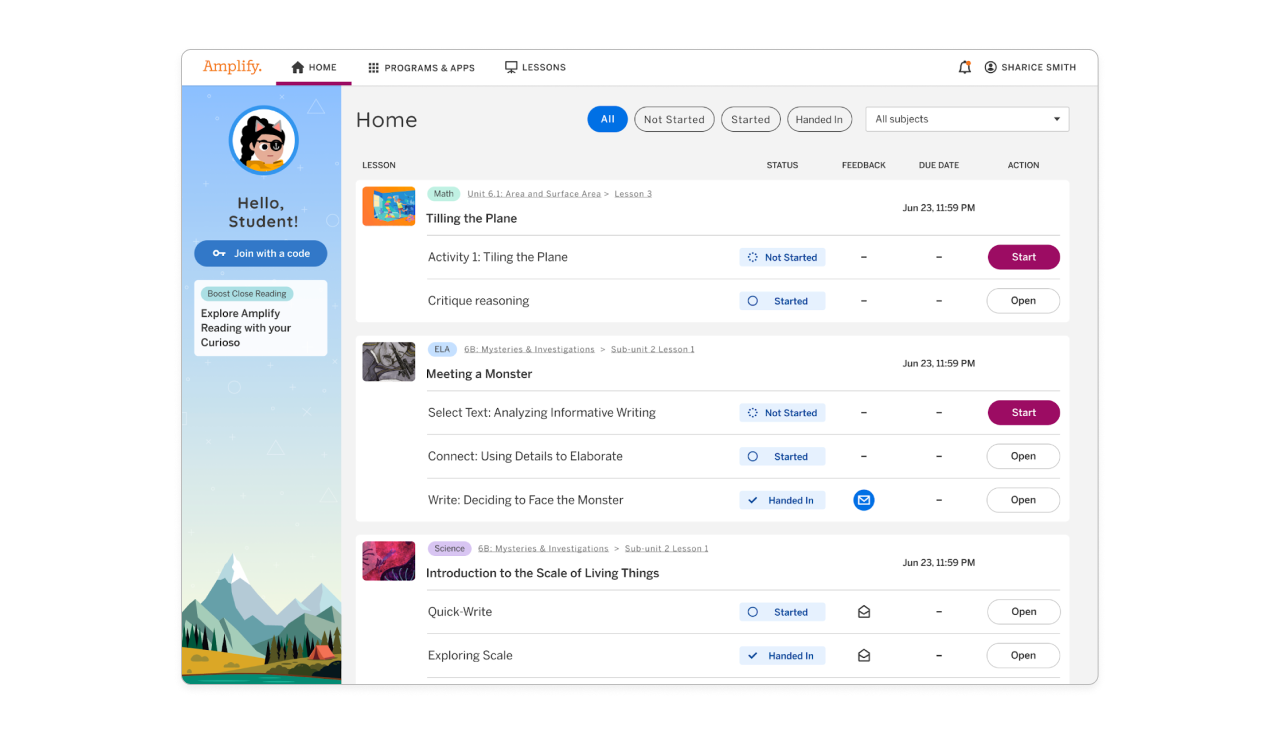Expand the All subjects dropdown
This screenshot has width=1280, height=735.
(x=967, y=119)
